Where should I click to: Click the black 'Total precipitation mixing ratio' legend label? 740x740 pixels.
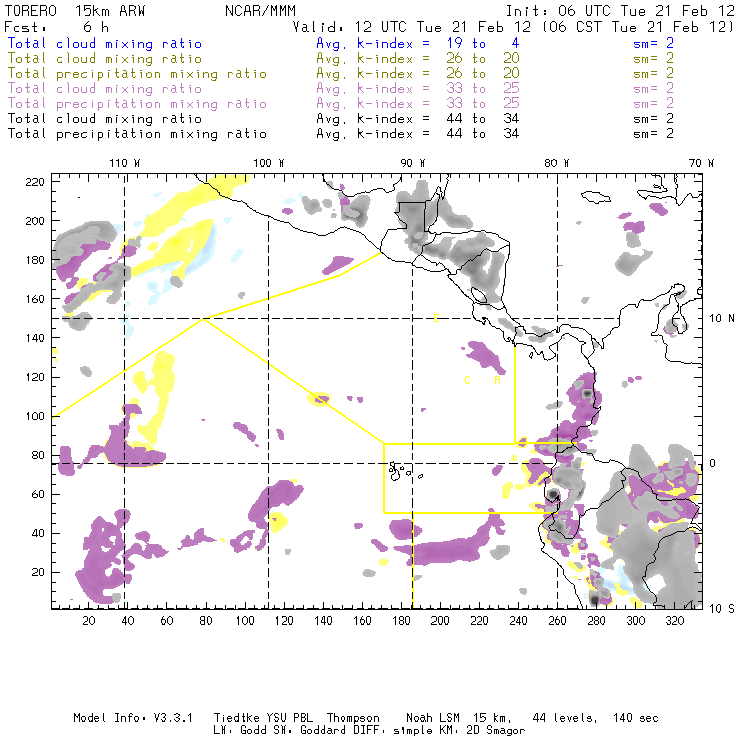(x=137, y=134)
